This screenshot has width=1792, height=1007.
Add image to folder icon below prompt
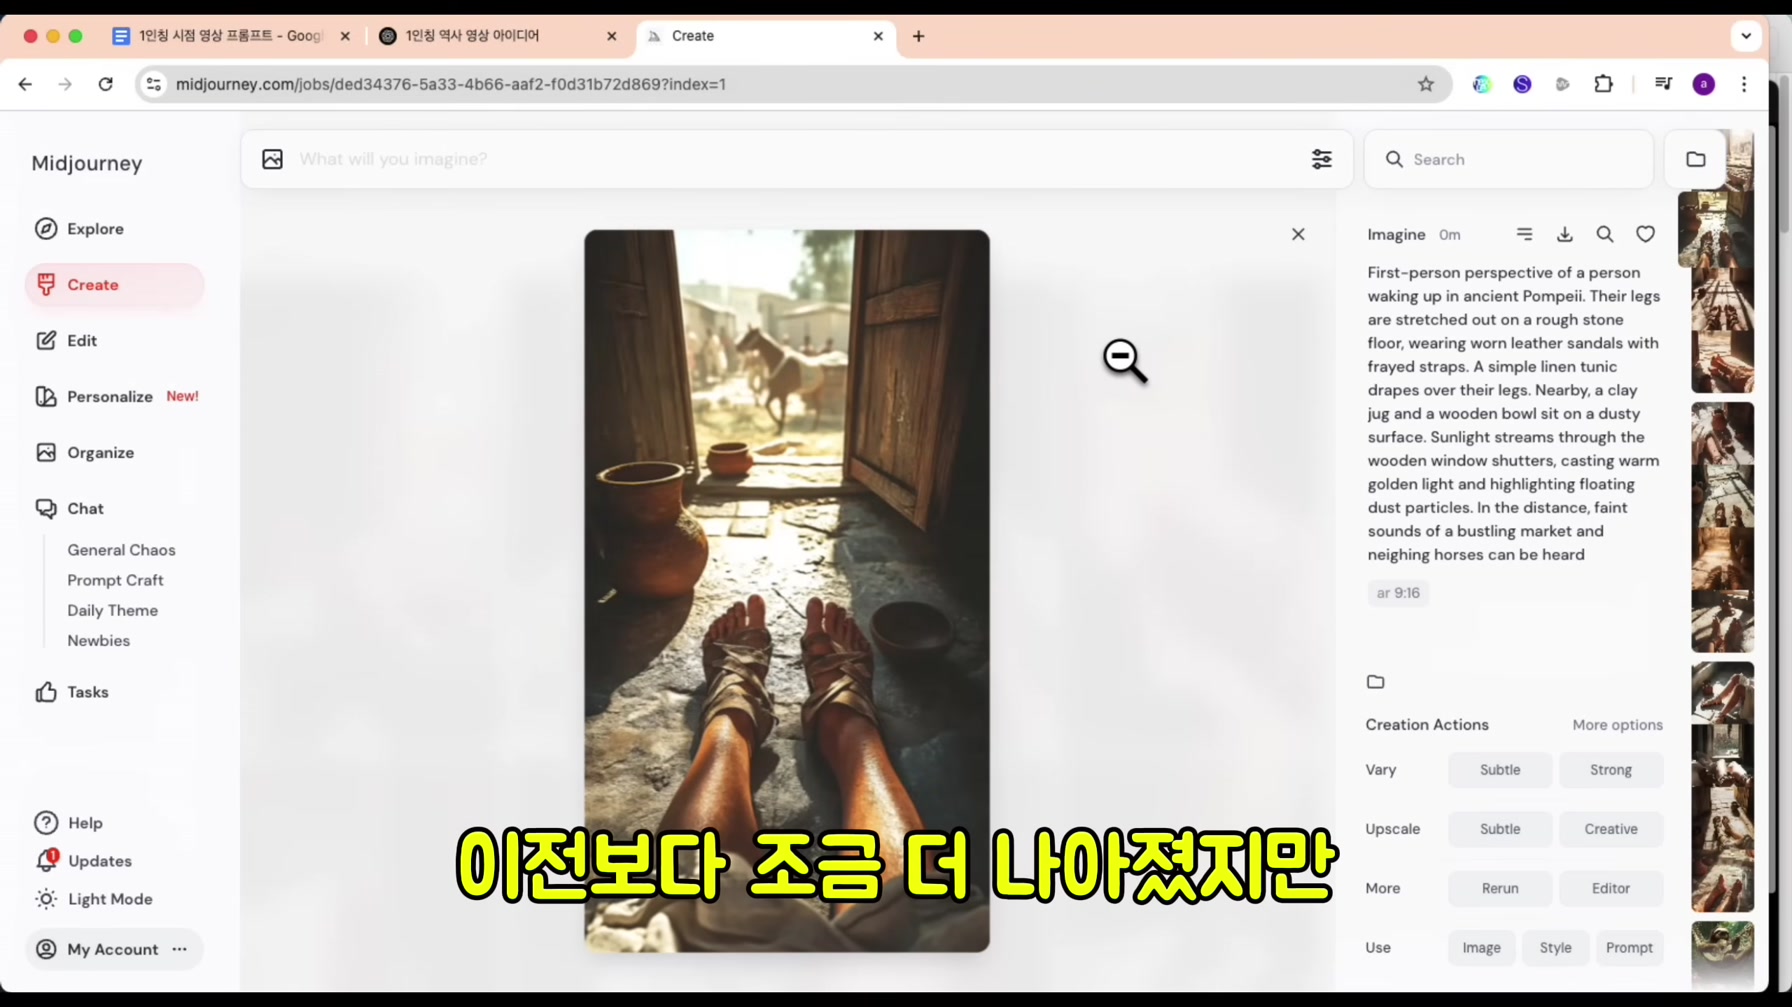tap(1376, 682)
